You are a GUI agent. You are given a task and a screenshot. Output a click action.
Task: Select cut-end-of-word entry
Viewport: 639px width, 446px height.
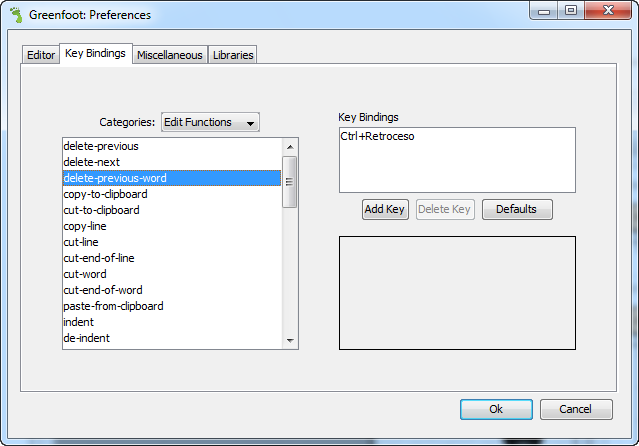(x=172, y=290)
